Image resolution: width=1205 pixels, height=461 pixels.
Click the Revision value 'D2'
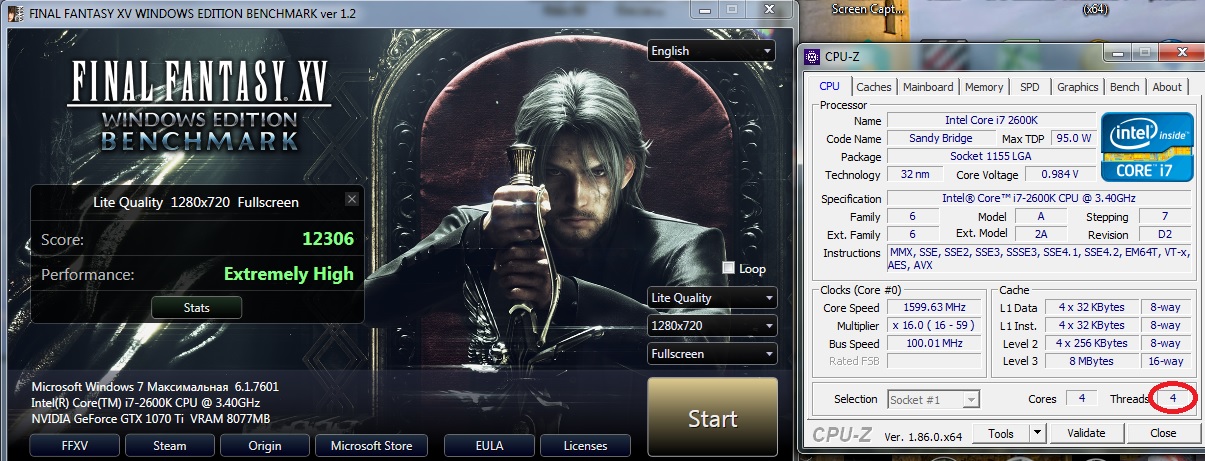tap(1163, 235)
